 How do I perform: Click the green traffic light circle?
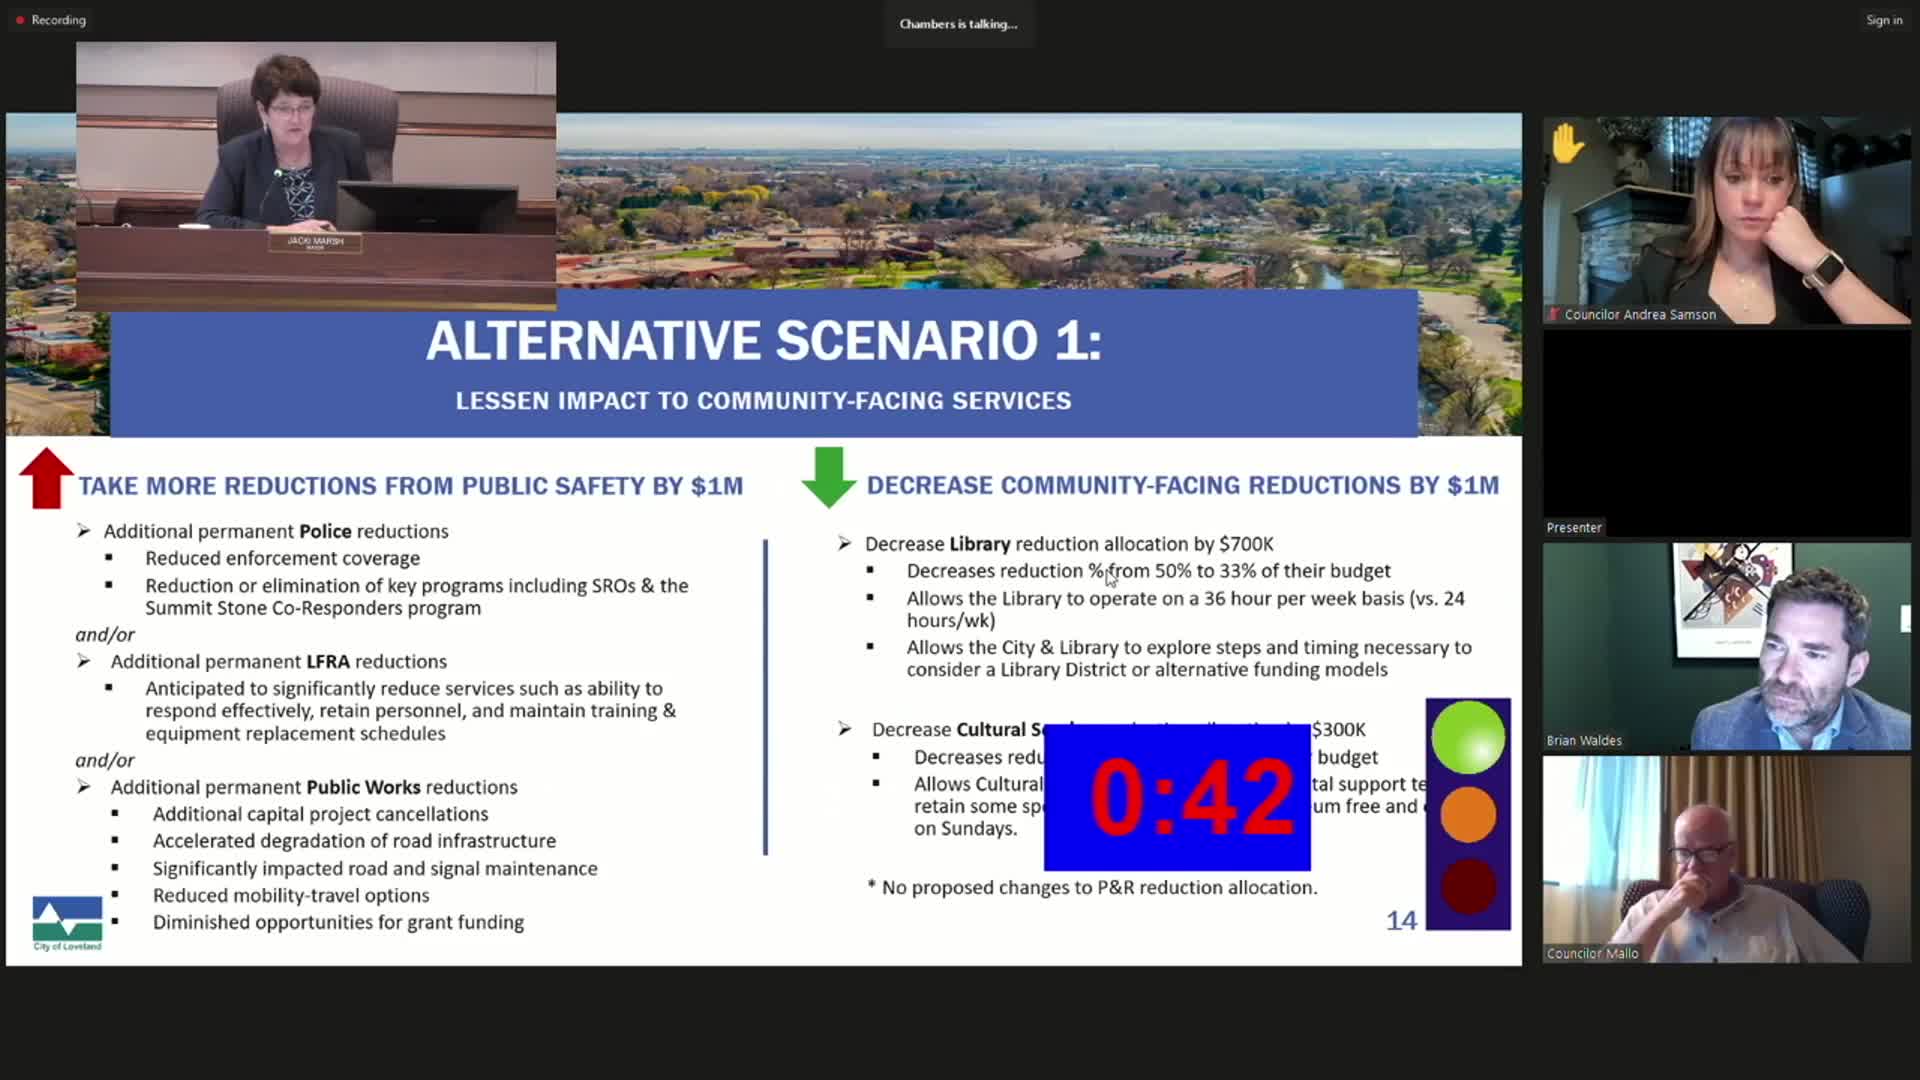(x=1467, y=738)
